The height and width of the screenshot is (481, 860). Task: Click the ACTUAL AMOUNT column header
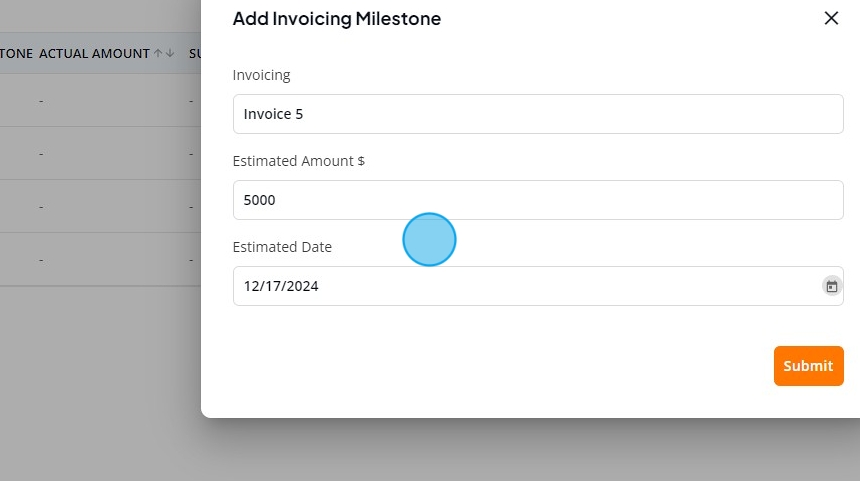[94, 53]
